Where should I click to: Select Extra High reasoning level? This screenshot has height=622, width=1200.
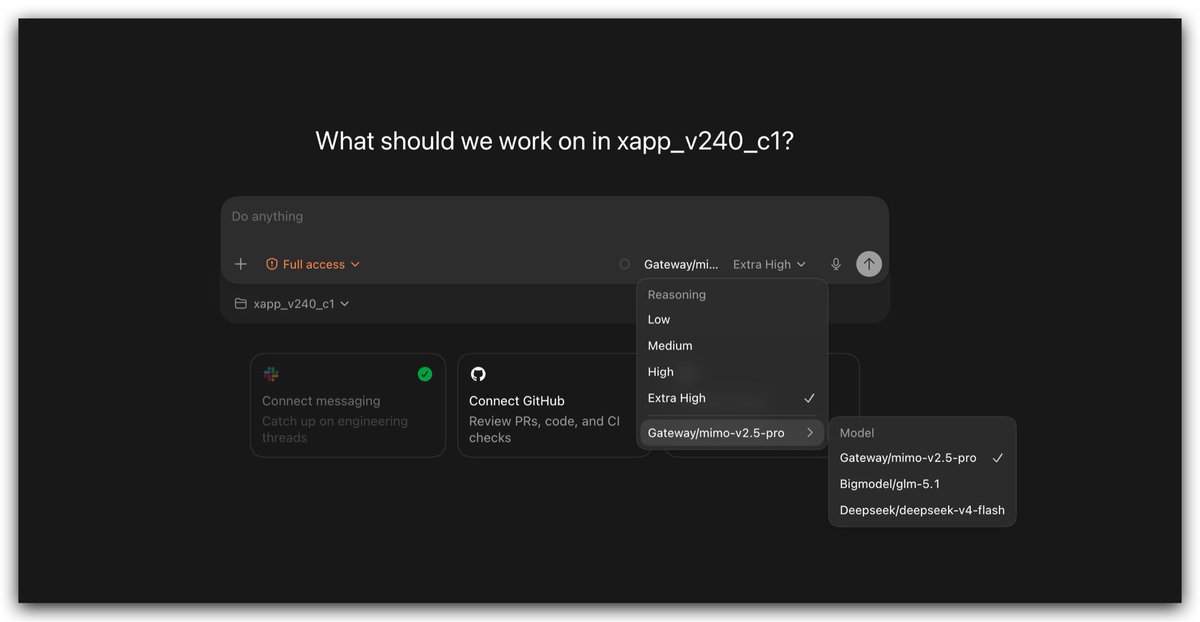pyautogui.click(x=732, y=398)
